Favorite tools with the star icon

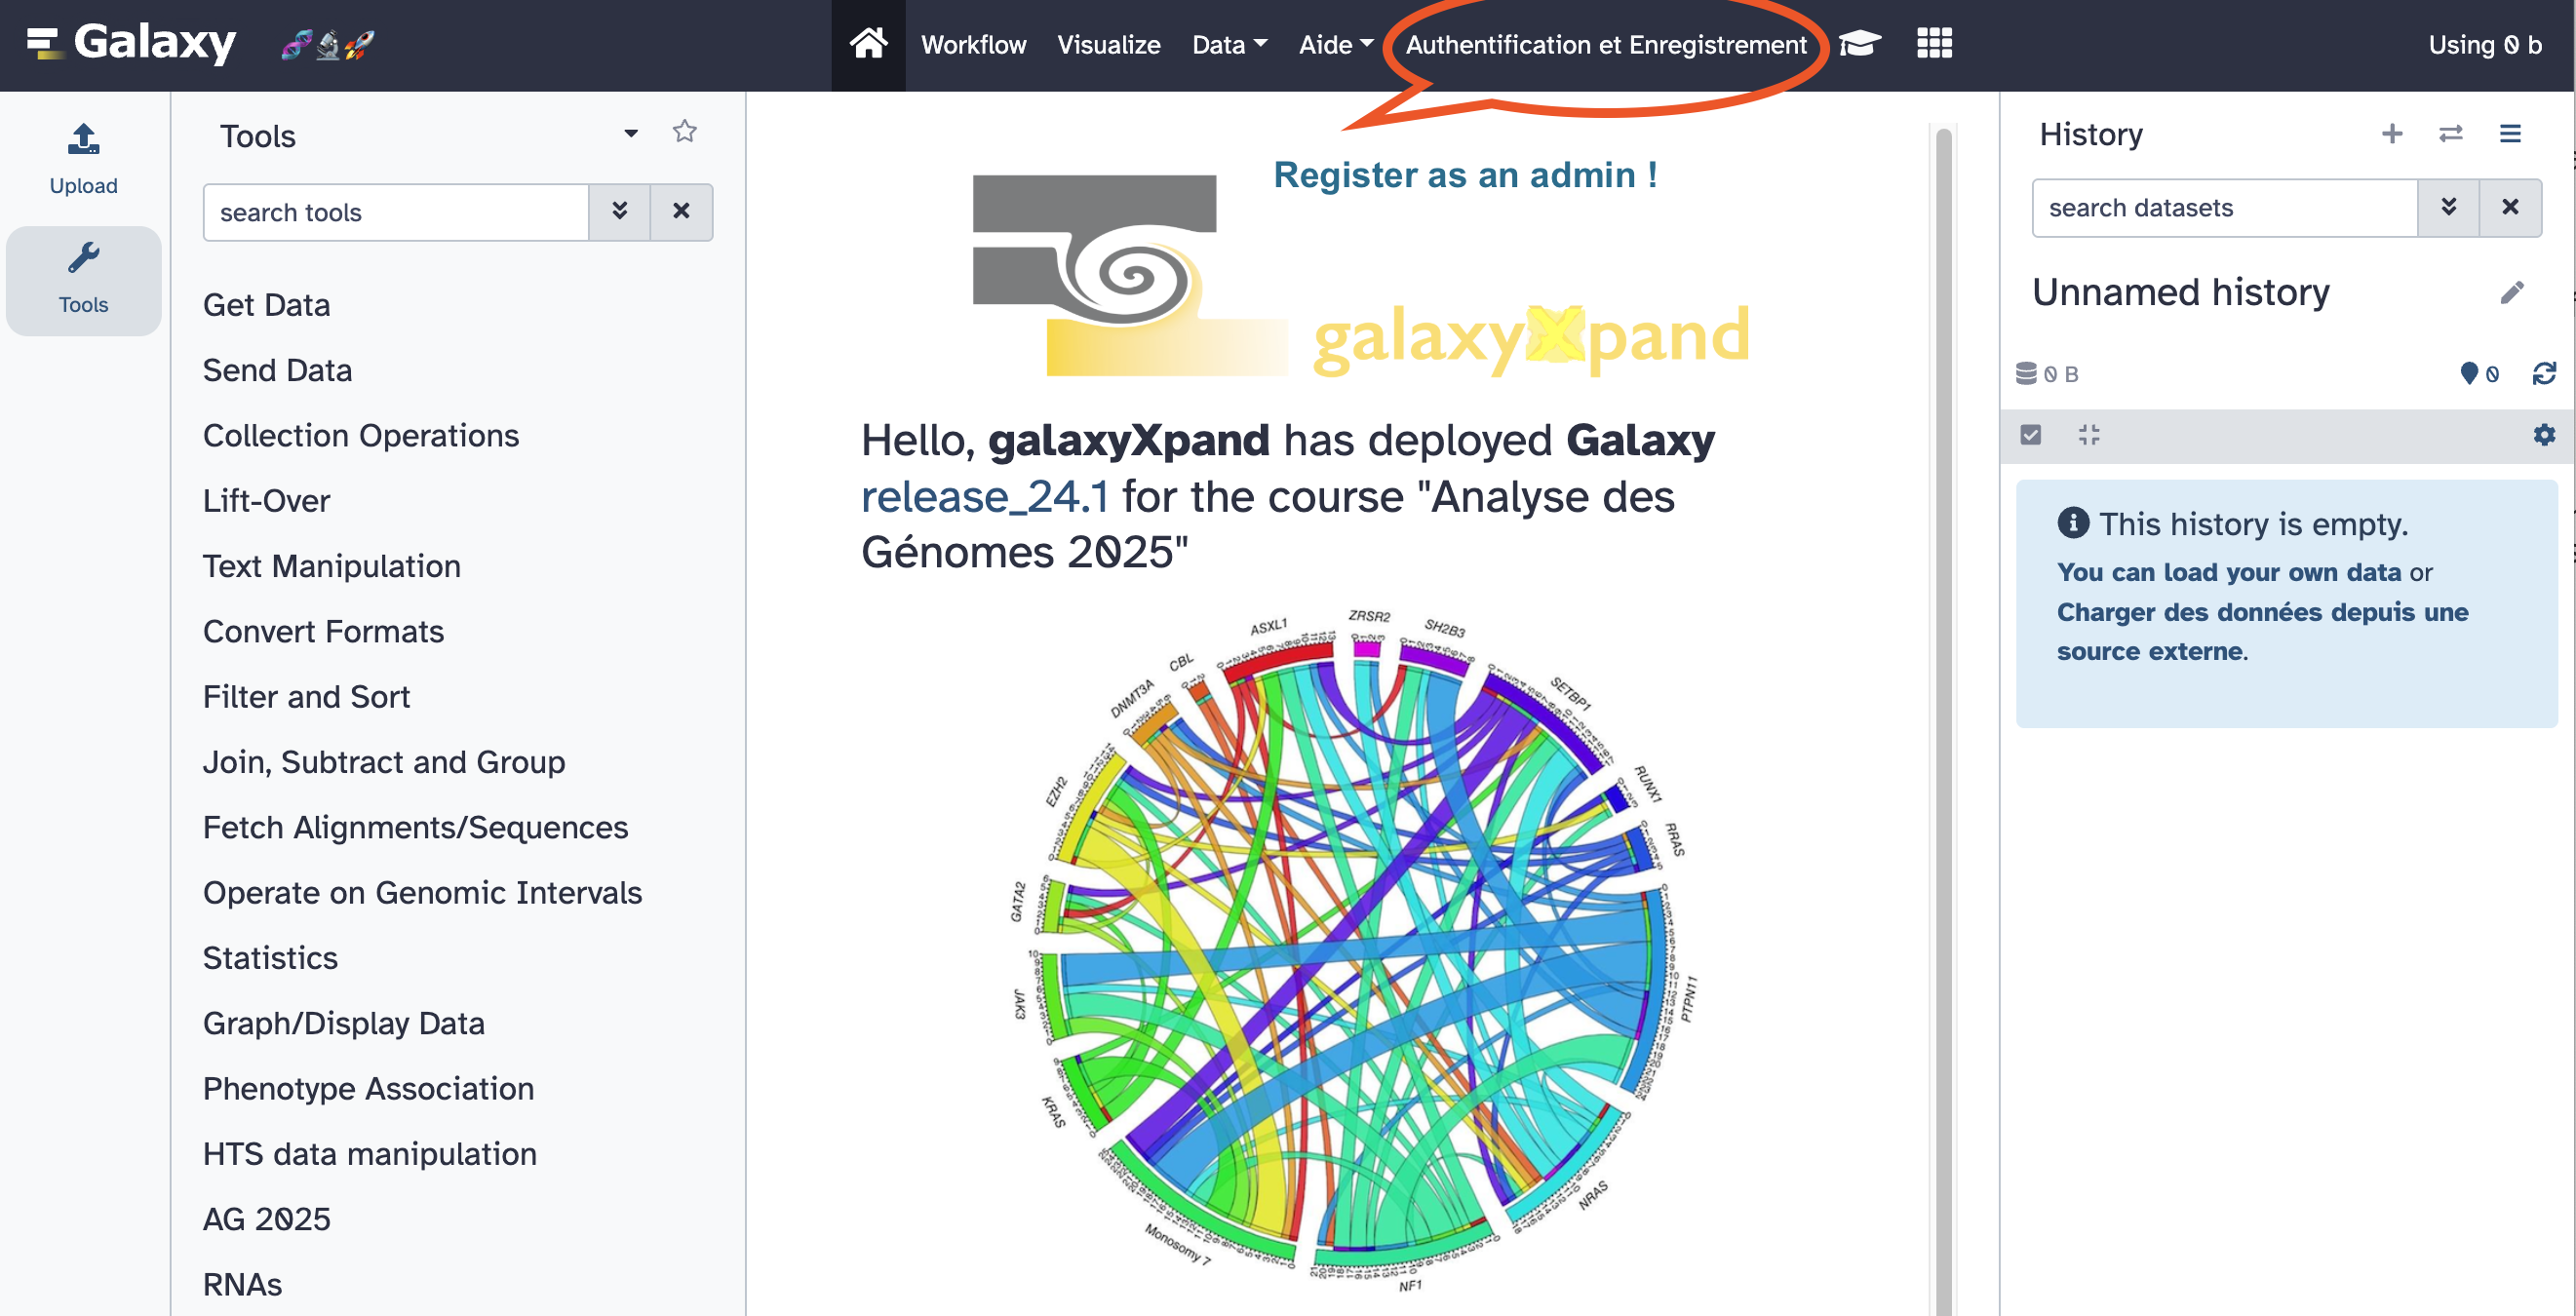(x=684, y=132)
